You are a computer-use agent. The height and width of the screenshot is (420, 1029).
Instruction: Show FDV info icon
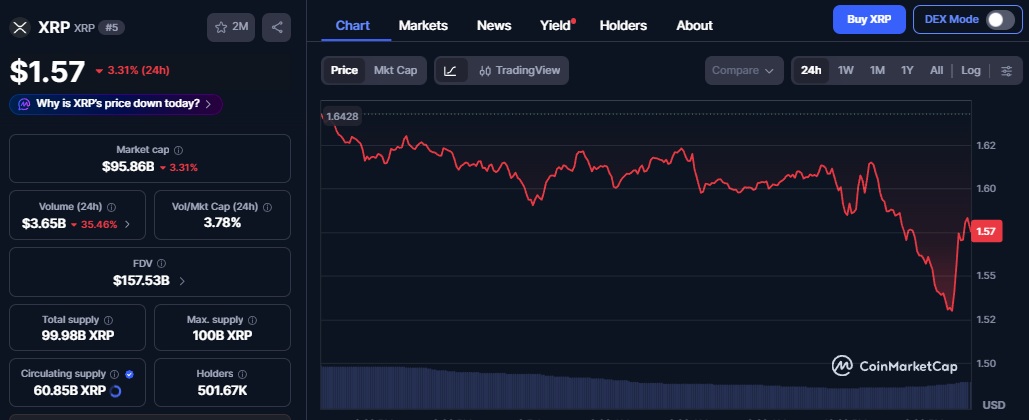click(161, 264)
